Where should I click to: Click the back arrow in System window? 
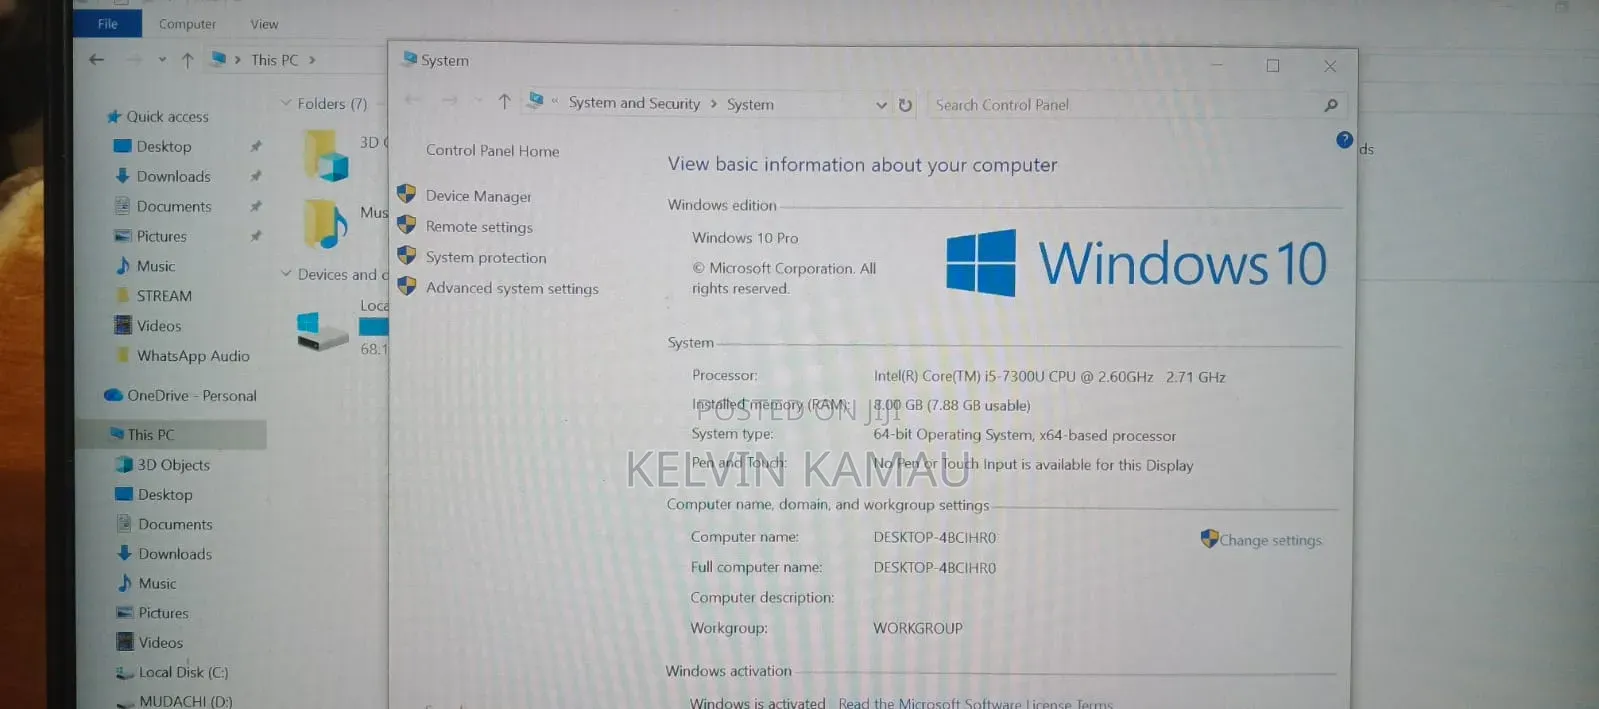click(412, 100)
